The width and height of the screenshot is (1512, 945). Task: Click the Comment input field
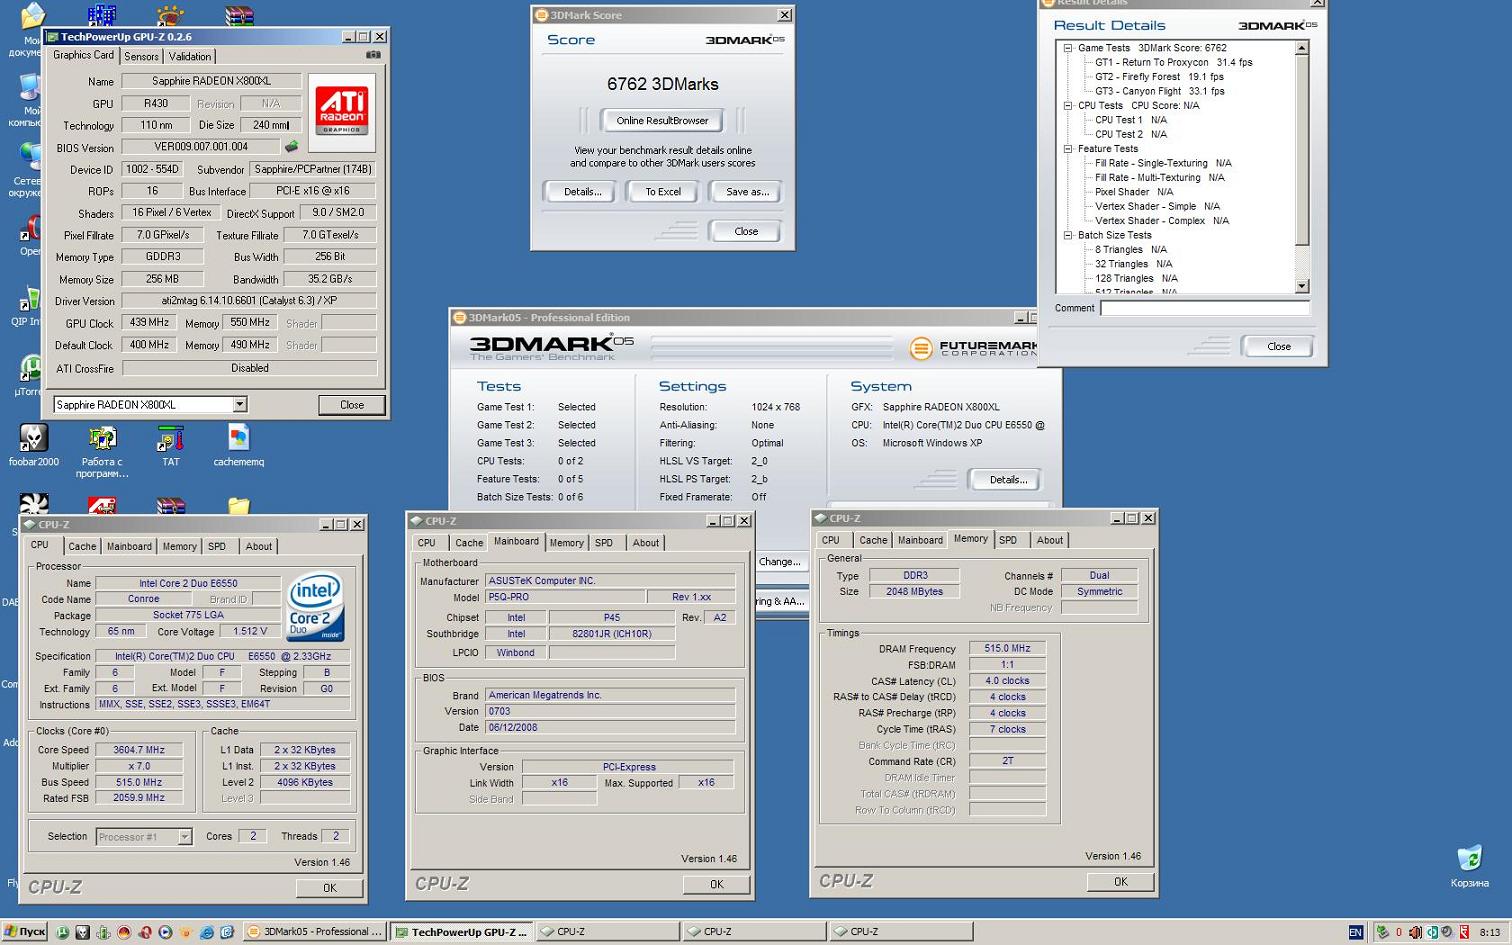pos(1205,308)
